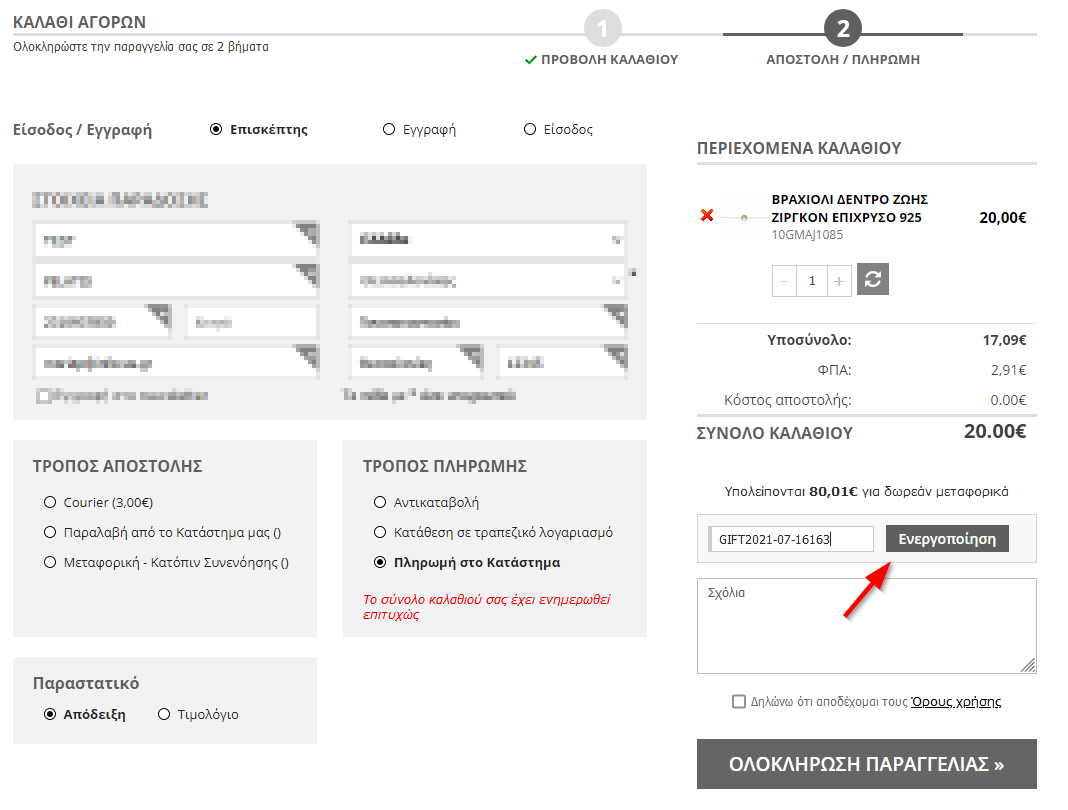
Task: Go to step 1 cart view circle
Action: coord(603,28)
